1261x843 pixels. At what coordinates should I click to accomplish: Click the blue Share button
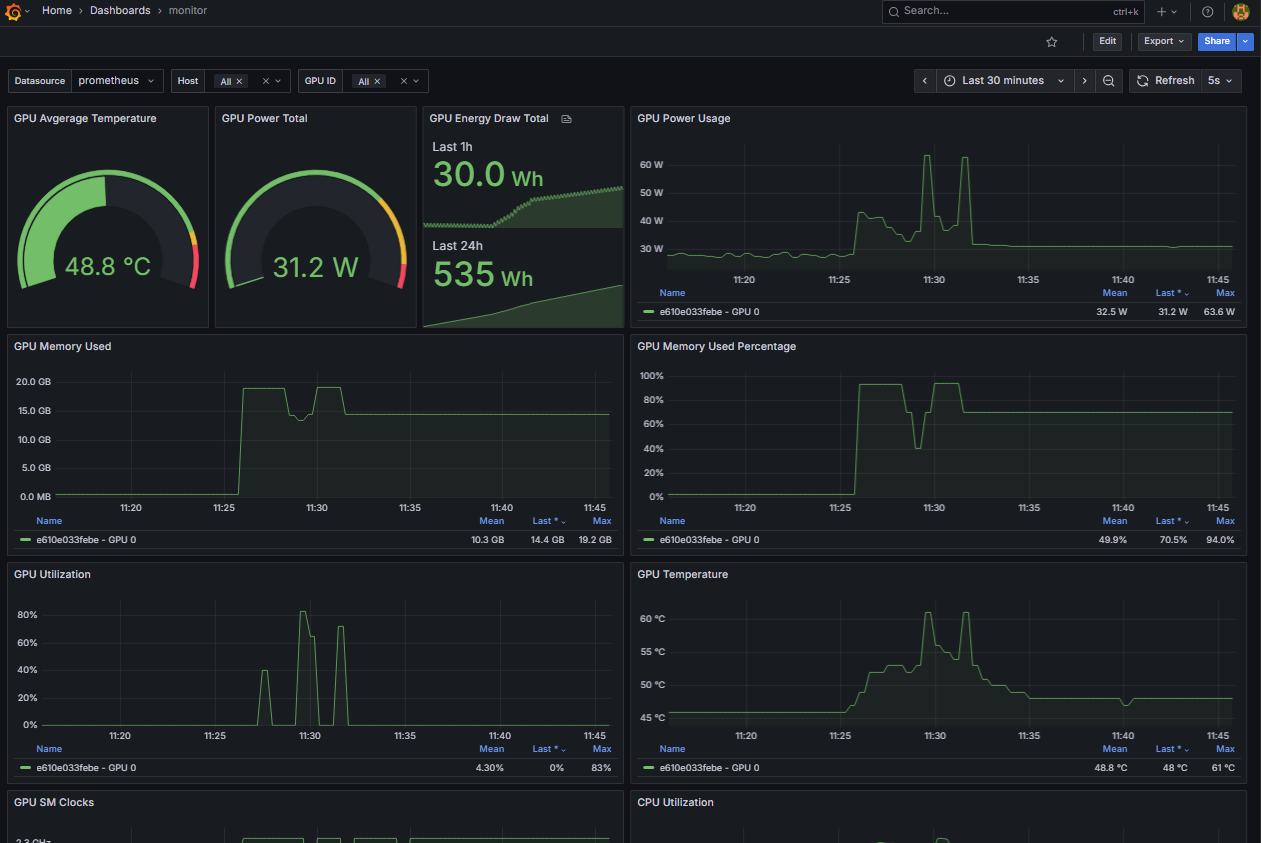click(x=1216, y=42)
